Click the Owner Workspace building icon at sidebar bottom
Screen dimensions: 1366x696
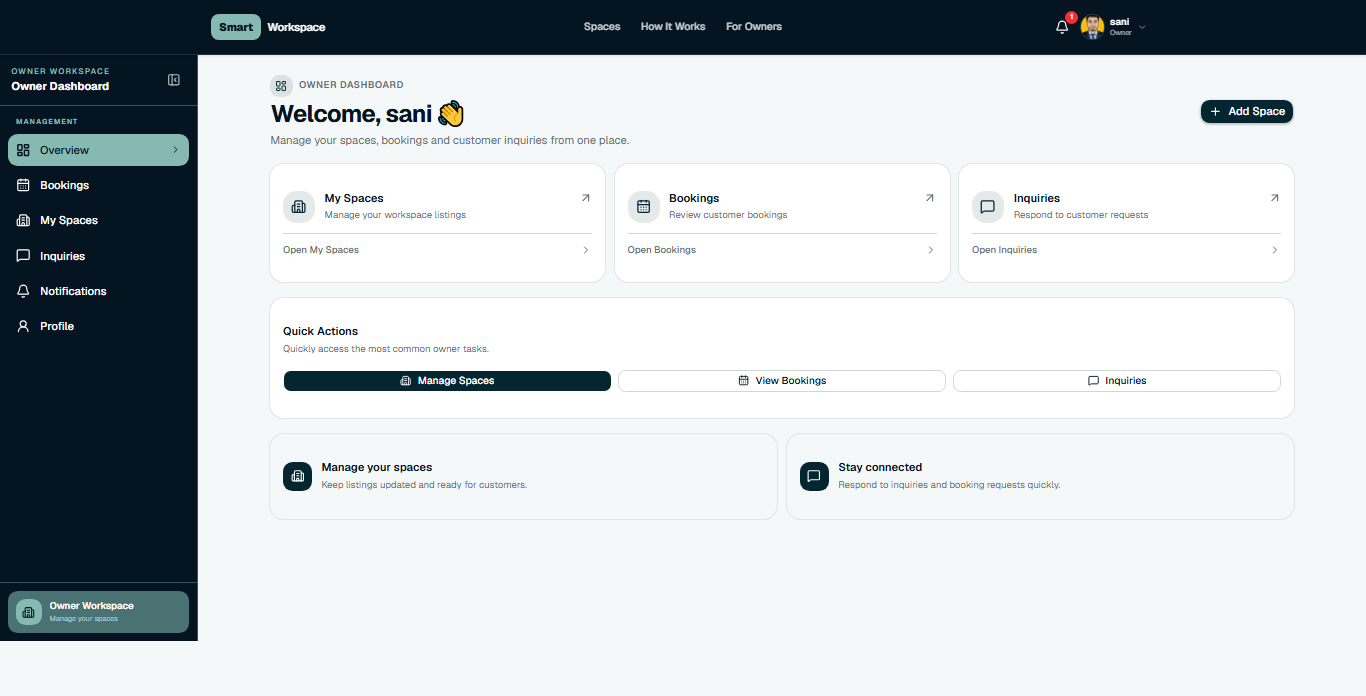coord(29,612)
